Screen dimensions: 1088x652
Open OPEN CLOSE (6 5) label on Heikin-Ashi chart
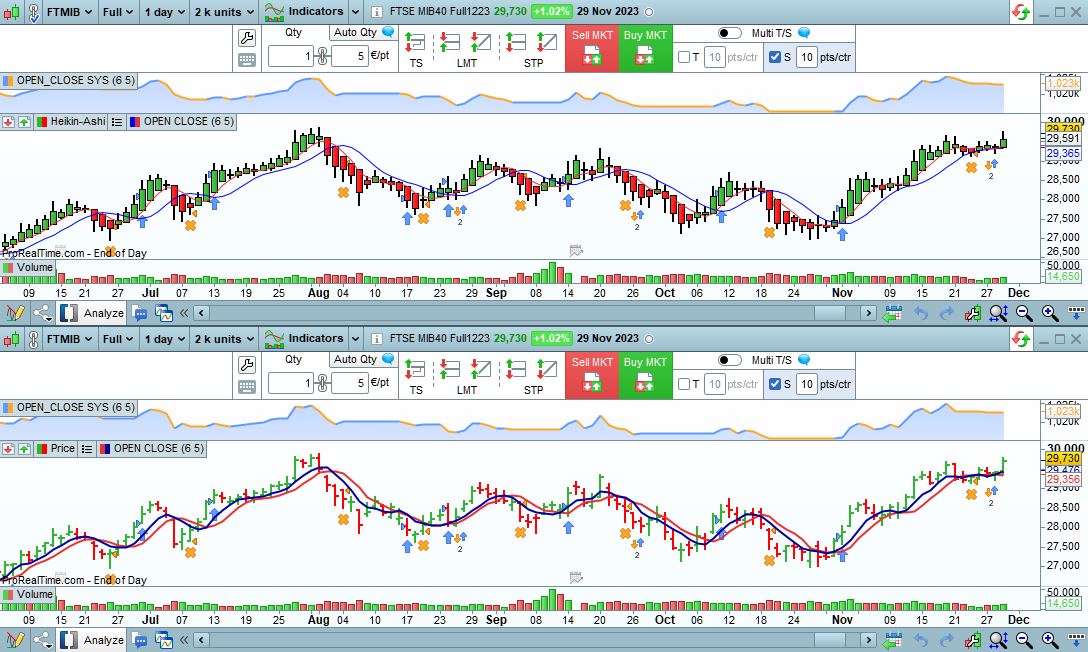pos(182,121)
